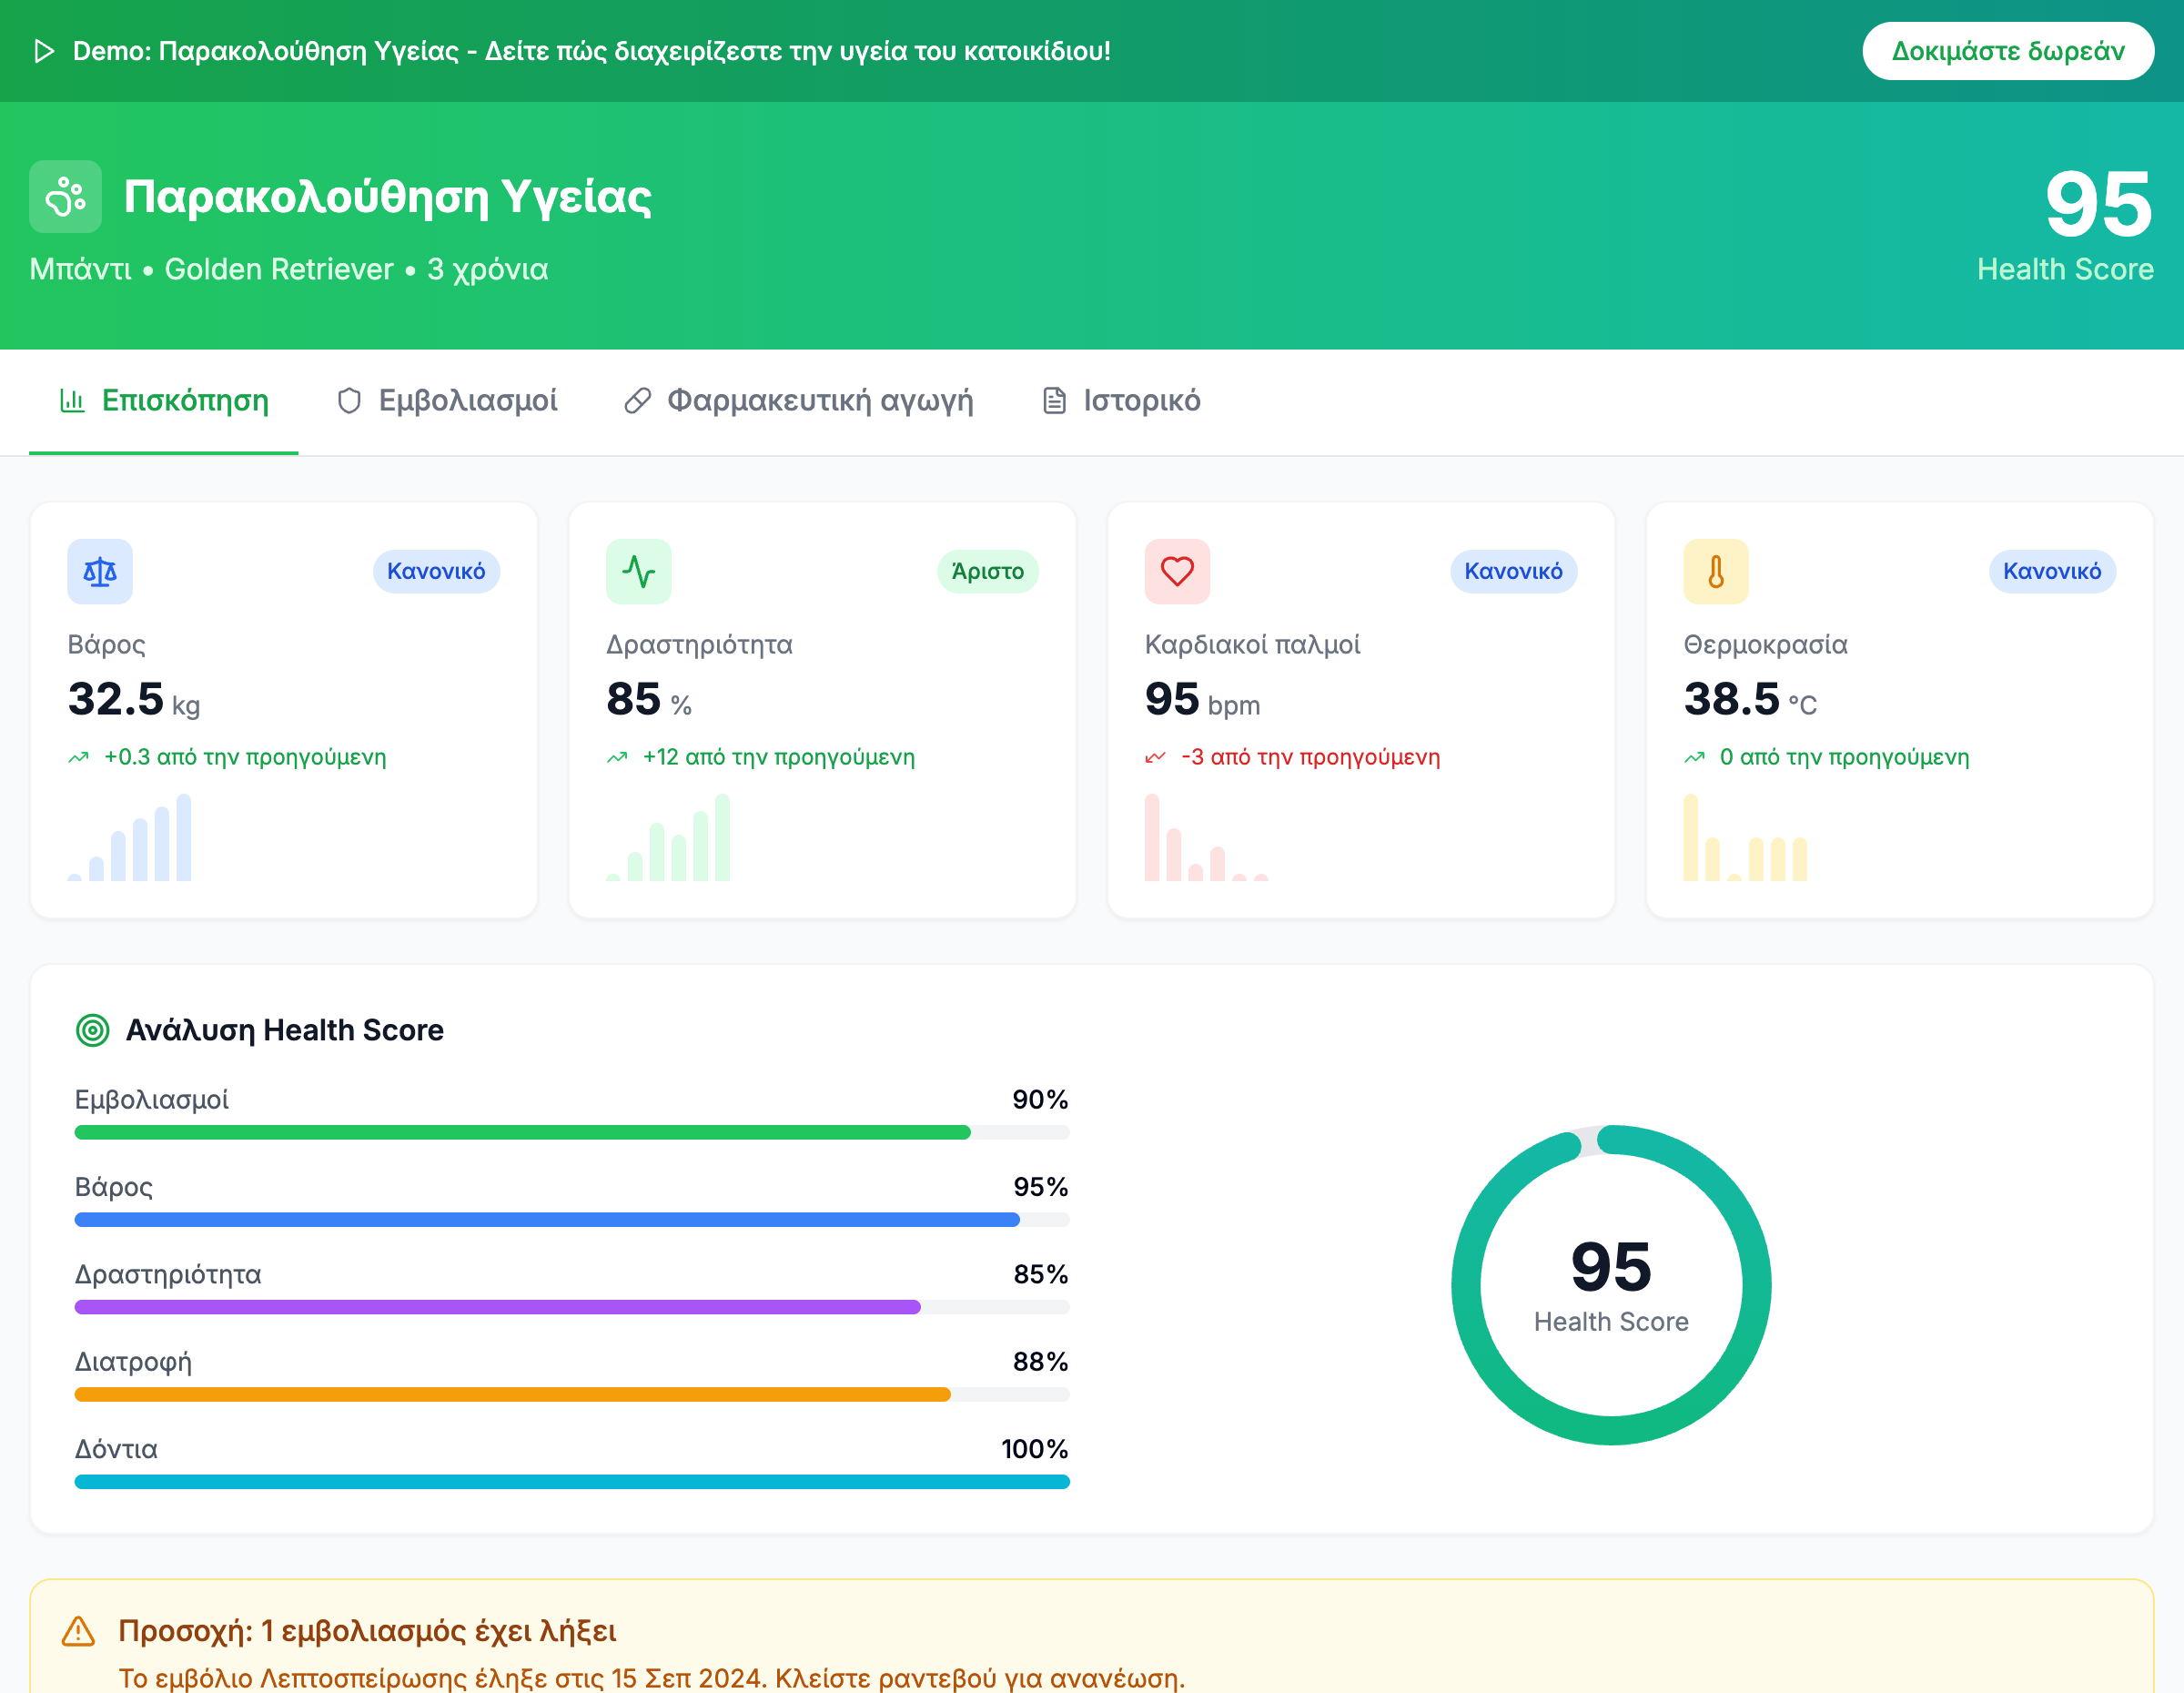This screenshot has width=2184, height=1693.
Task: Click the 32.5 kg weight value
Action: point(134,699)
